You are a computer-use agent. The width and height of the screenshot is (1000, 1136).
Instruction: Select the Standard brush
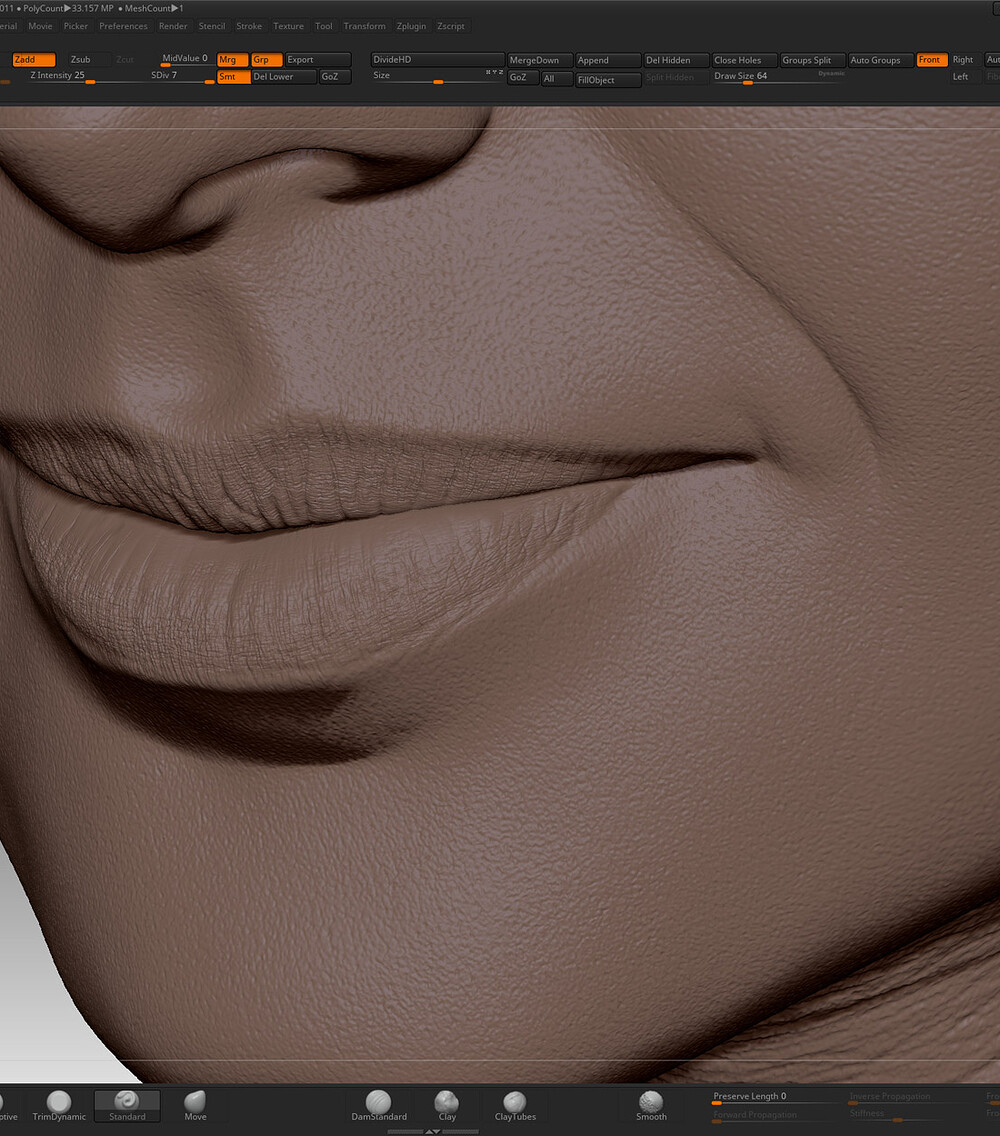pyautogui.click(x=127, y=1106)
